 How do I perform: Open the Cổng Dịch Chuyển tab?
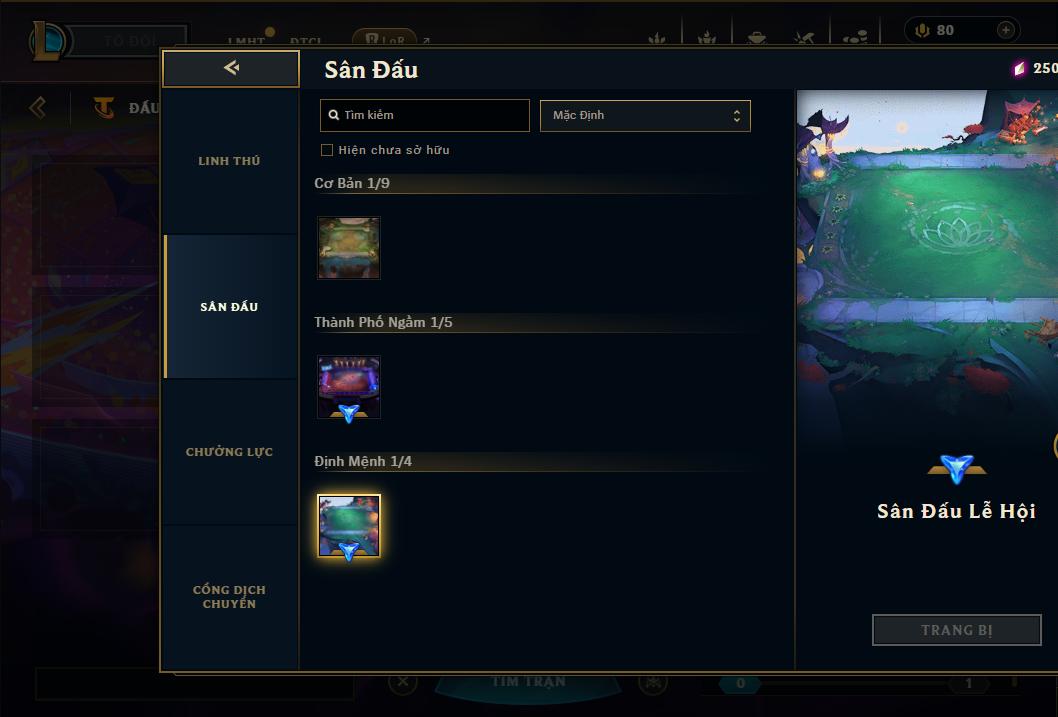(229, 597)
